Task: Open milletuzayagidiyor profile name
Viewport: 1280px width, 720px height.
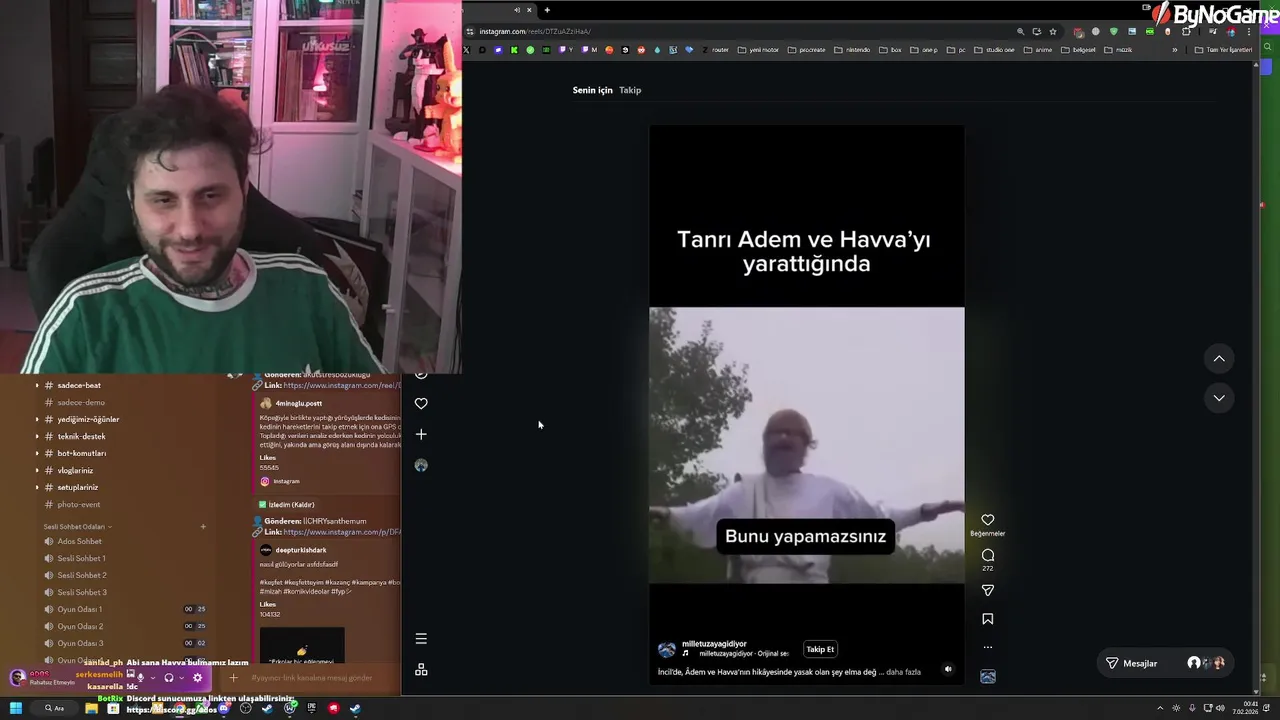Action: (x=714, y=644)
